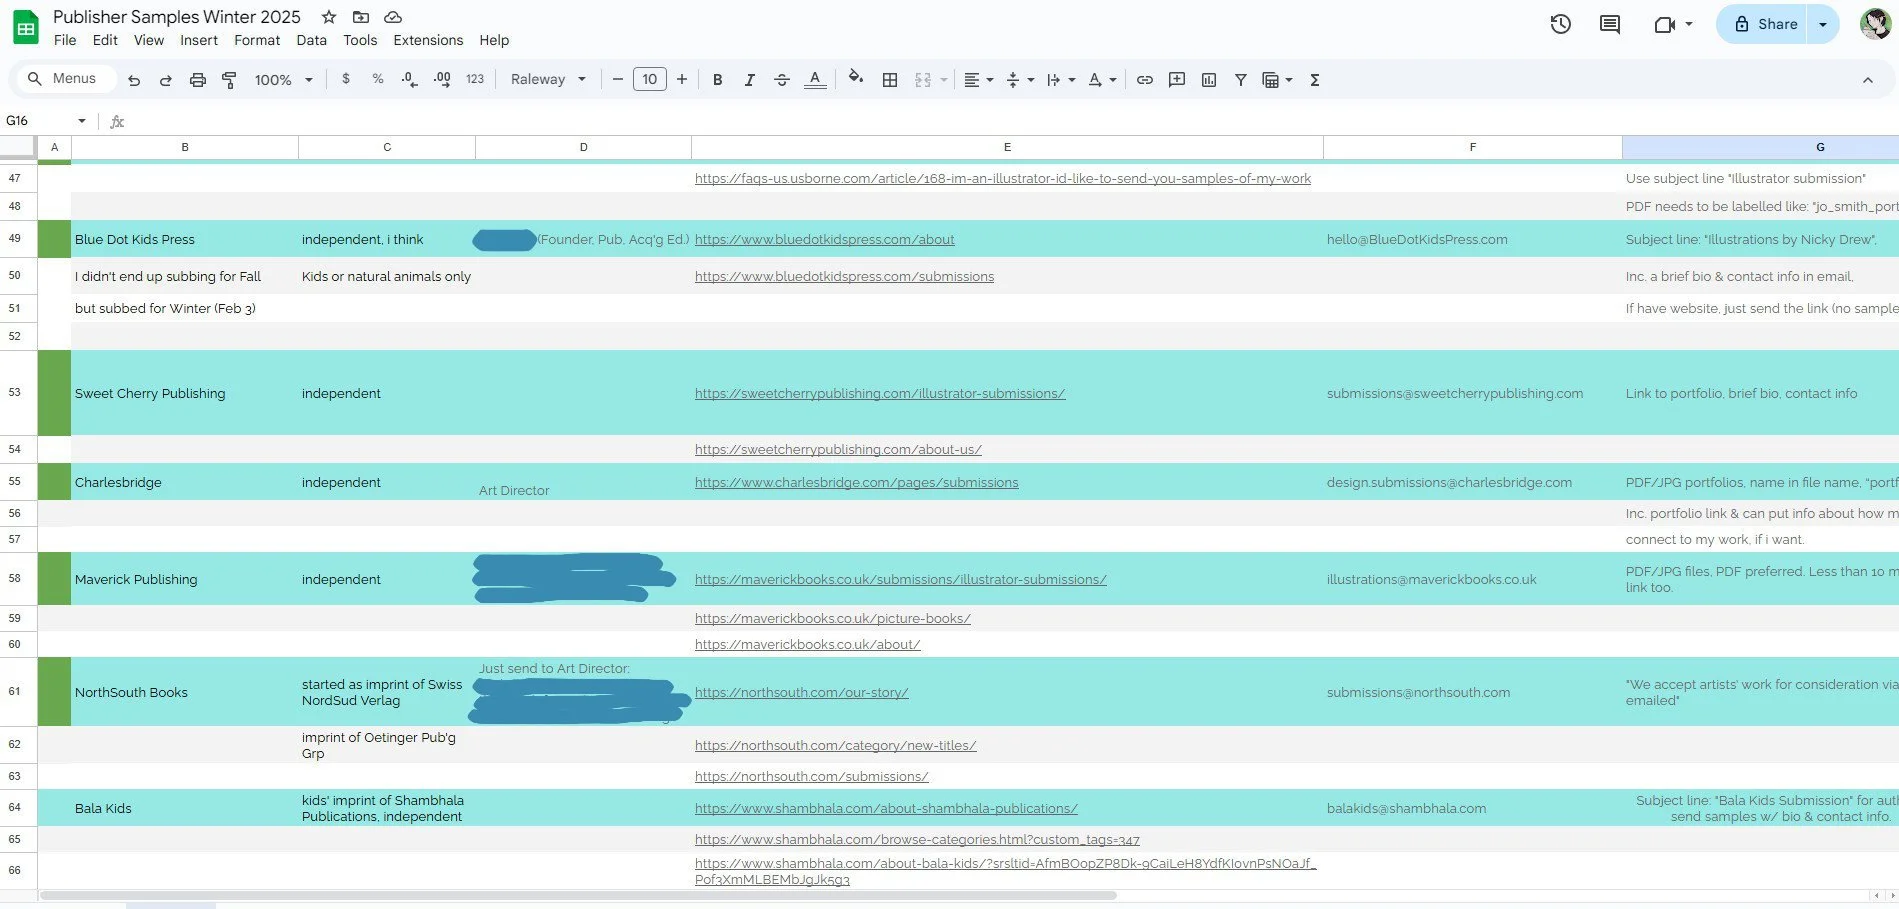Click the Name box showing G16

pos(45,120)
